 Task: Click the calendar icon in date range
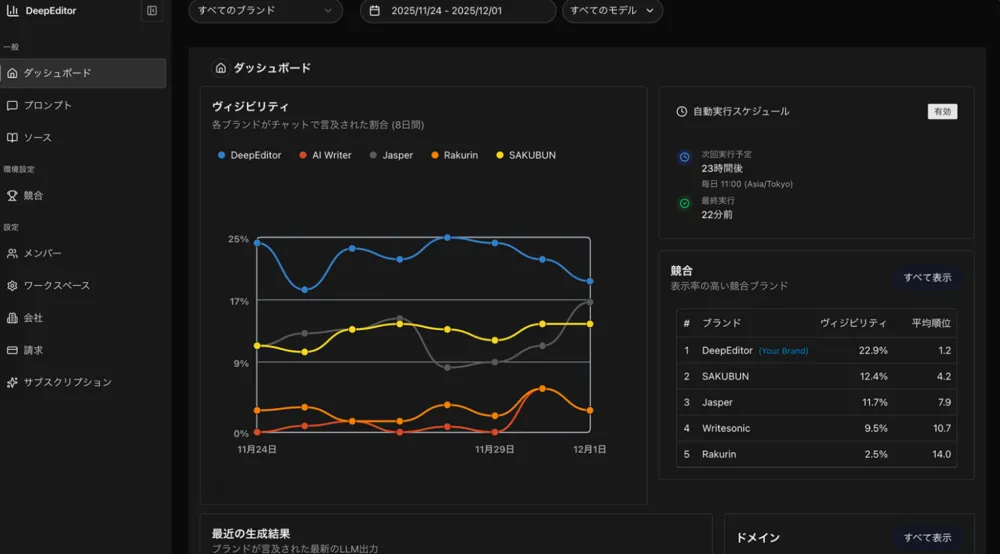374,10
